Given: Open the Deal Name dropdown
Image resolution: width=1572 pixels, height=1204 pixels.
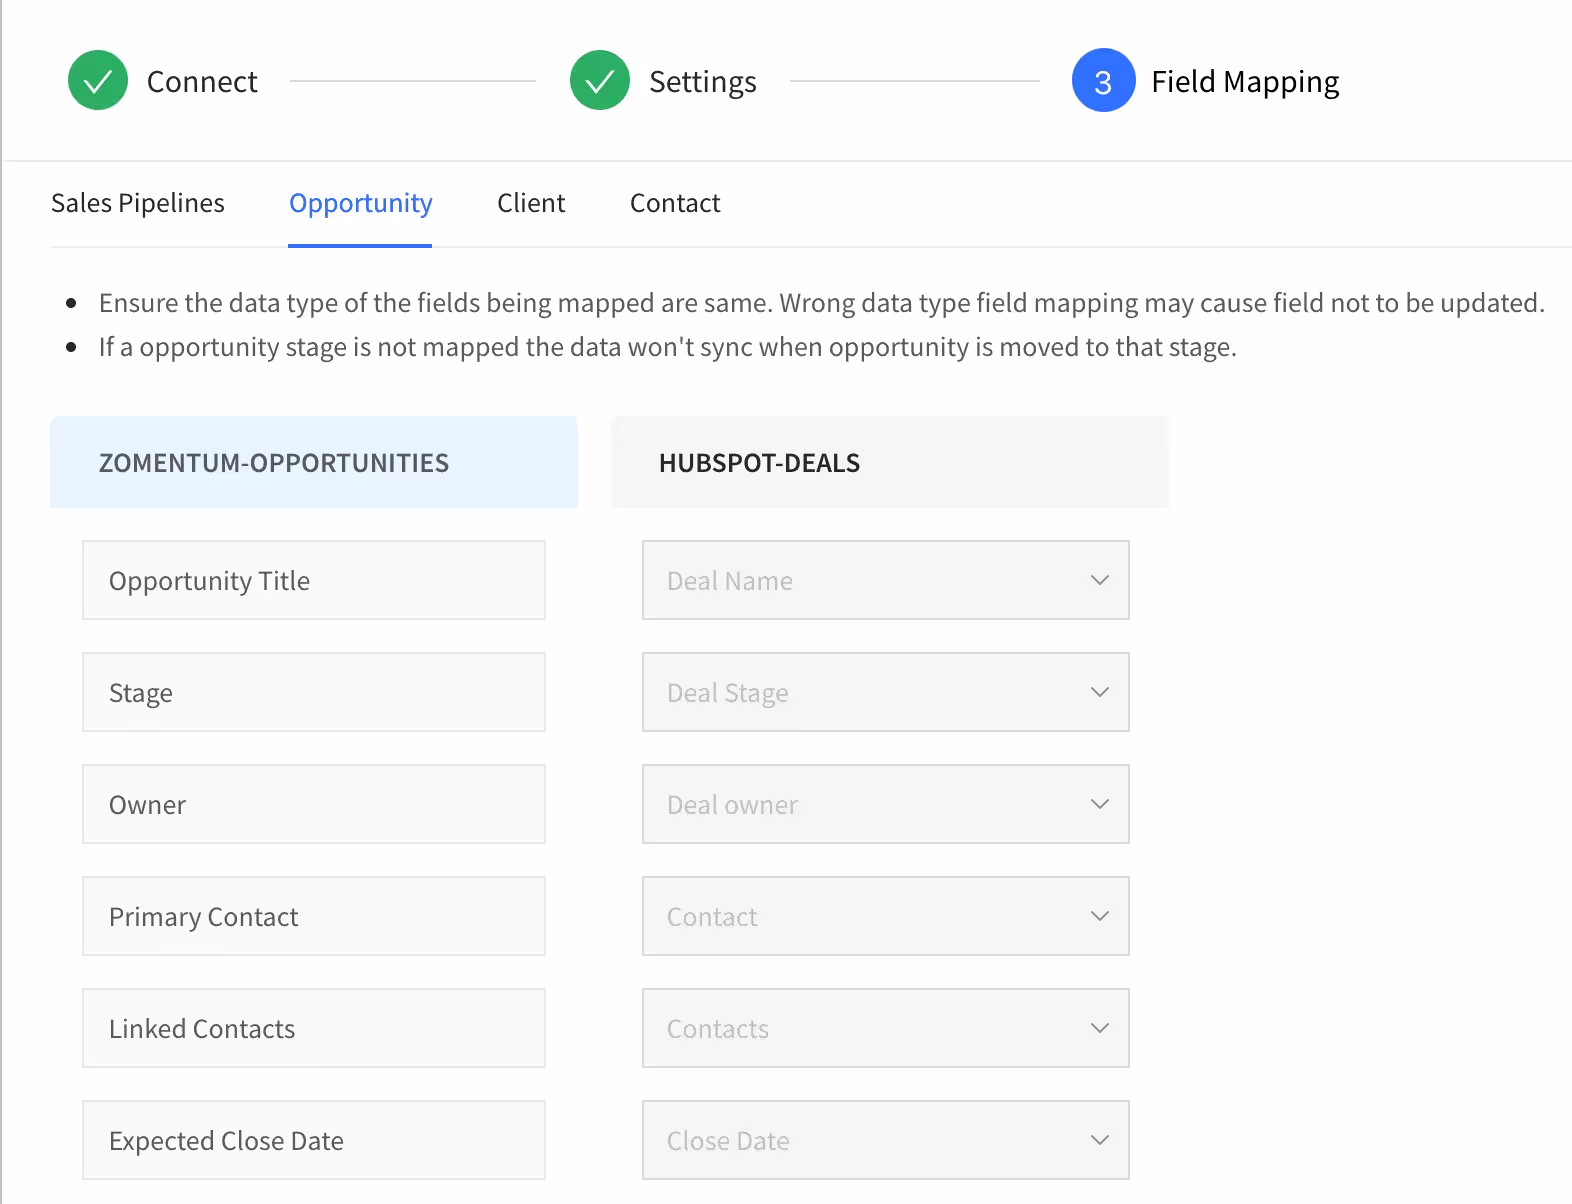Looking at the screenshot, I should (x=886, y=580).
